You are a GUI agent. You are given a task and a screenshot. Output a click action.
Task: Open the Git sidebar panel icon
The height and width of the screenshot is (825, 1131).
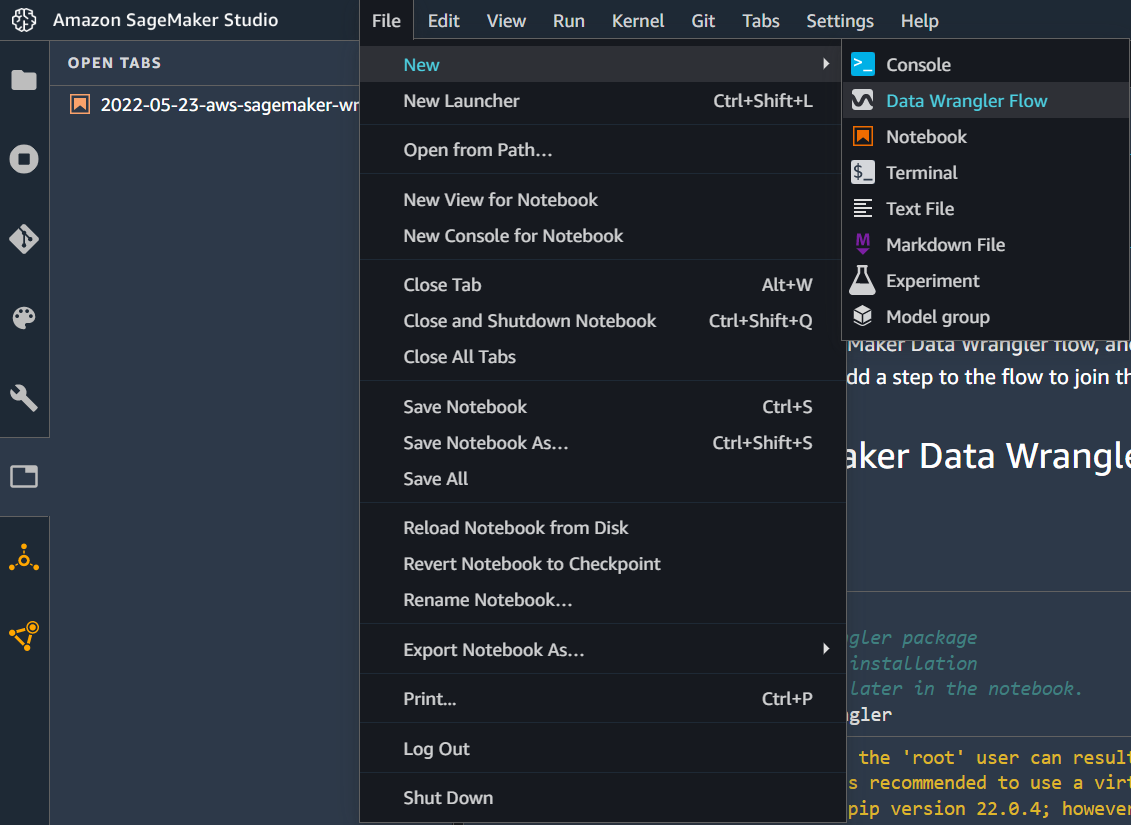[24, 239]
